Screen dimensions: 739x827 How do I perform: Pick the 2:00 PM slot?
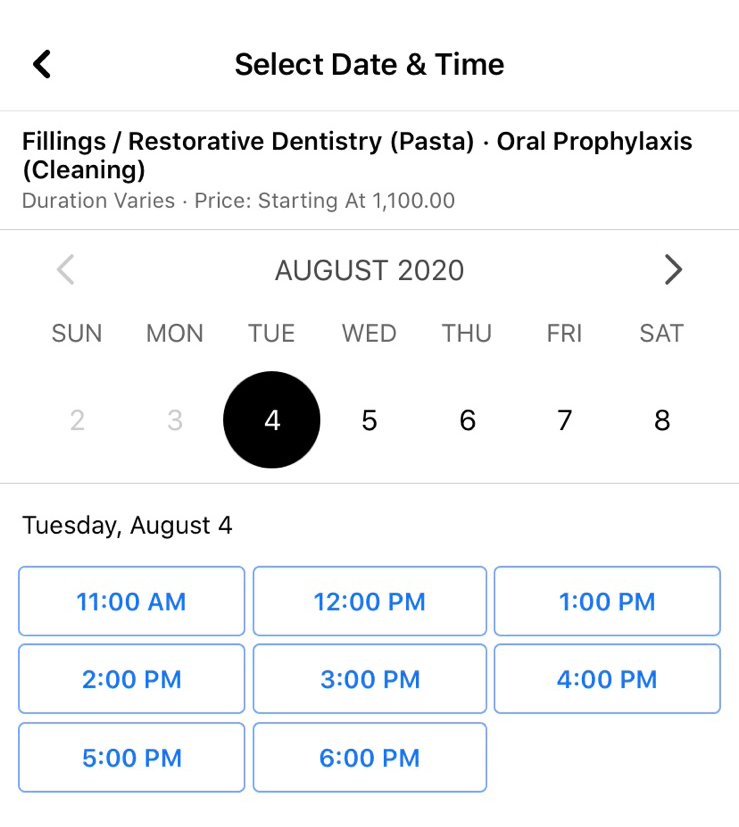(131, 680)
